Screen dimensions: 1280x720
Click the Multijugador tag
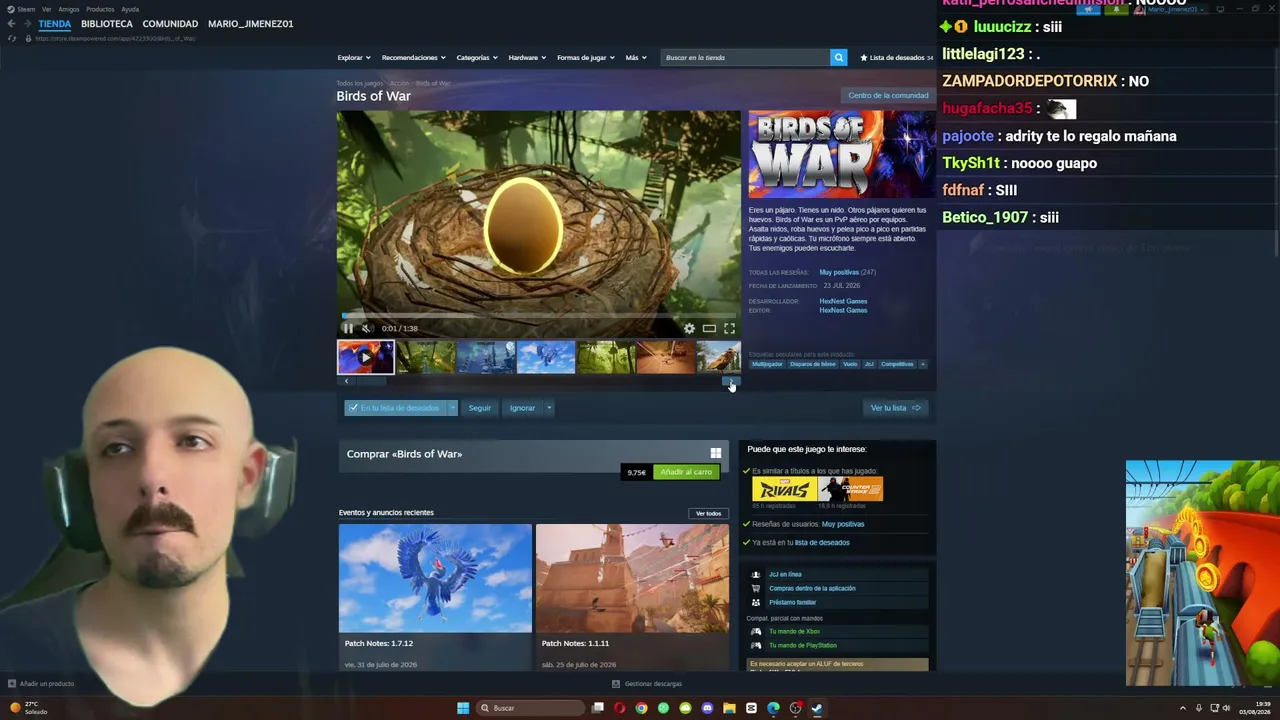point(767,364)
